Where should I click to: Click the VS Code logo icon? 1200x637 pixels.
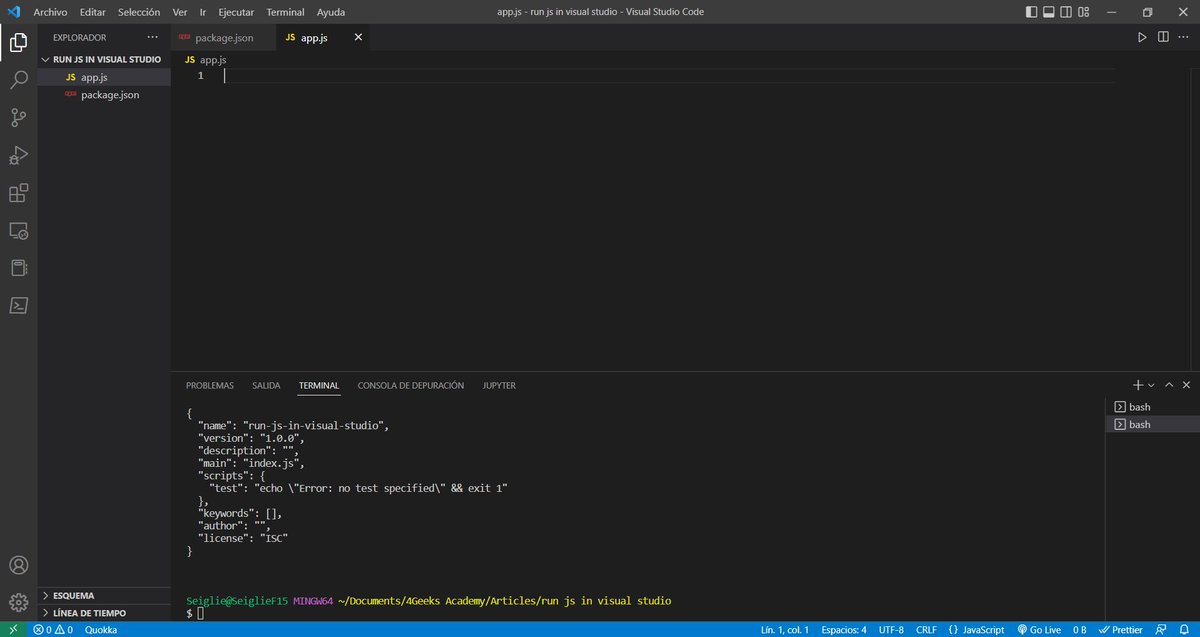(14, 12)
